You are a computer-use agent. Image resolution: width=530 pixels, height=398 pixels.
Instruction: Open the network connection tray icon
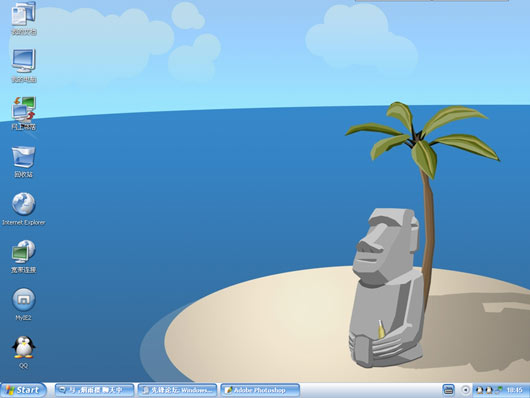(499, 390)
